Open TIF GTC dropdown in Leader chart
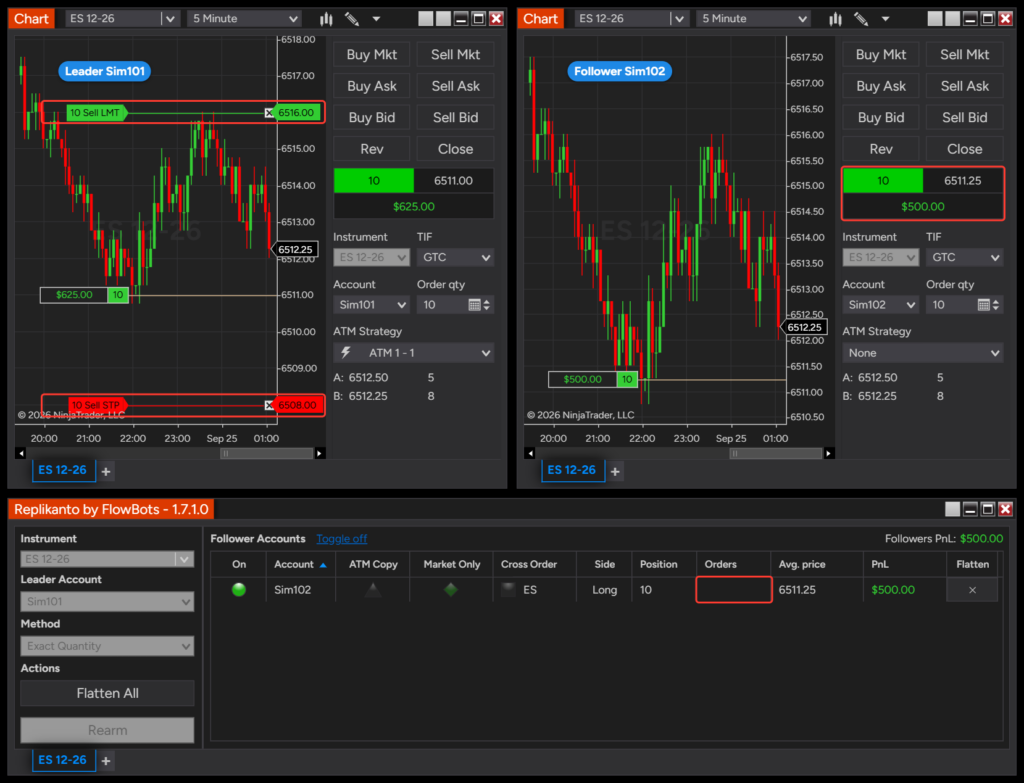Screen dimensions: 1024x783 pyautogui.click(x=455, y=257)
